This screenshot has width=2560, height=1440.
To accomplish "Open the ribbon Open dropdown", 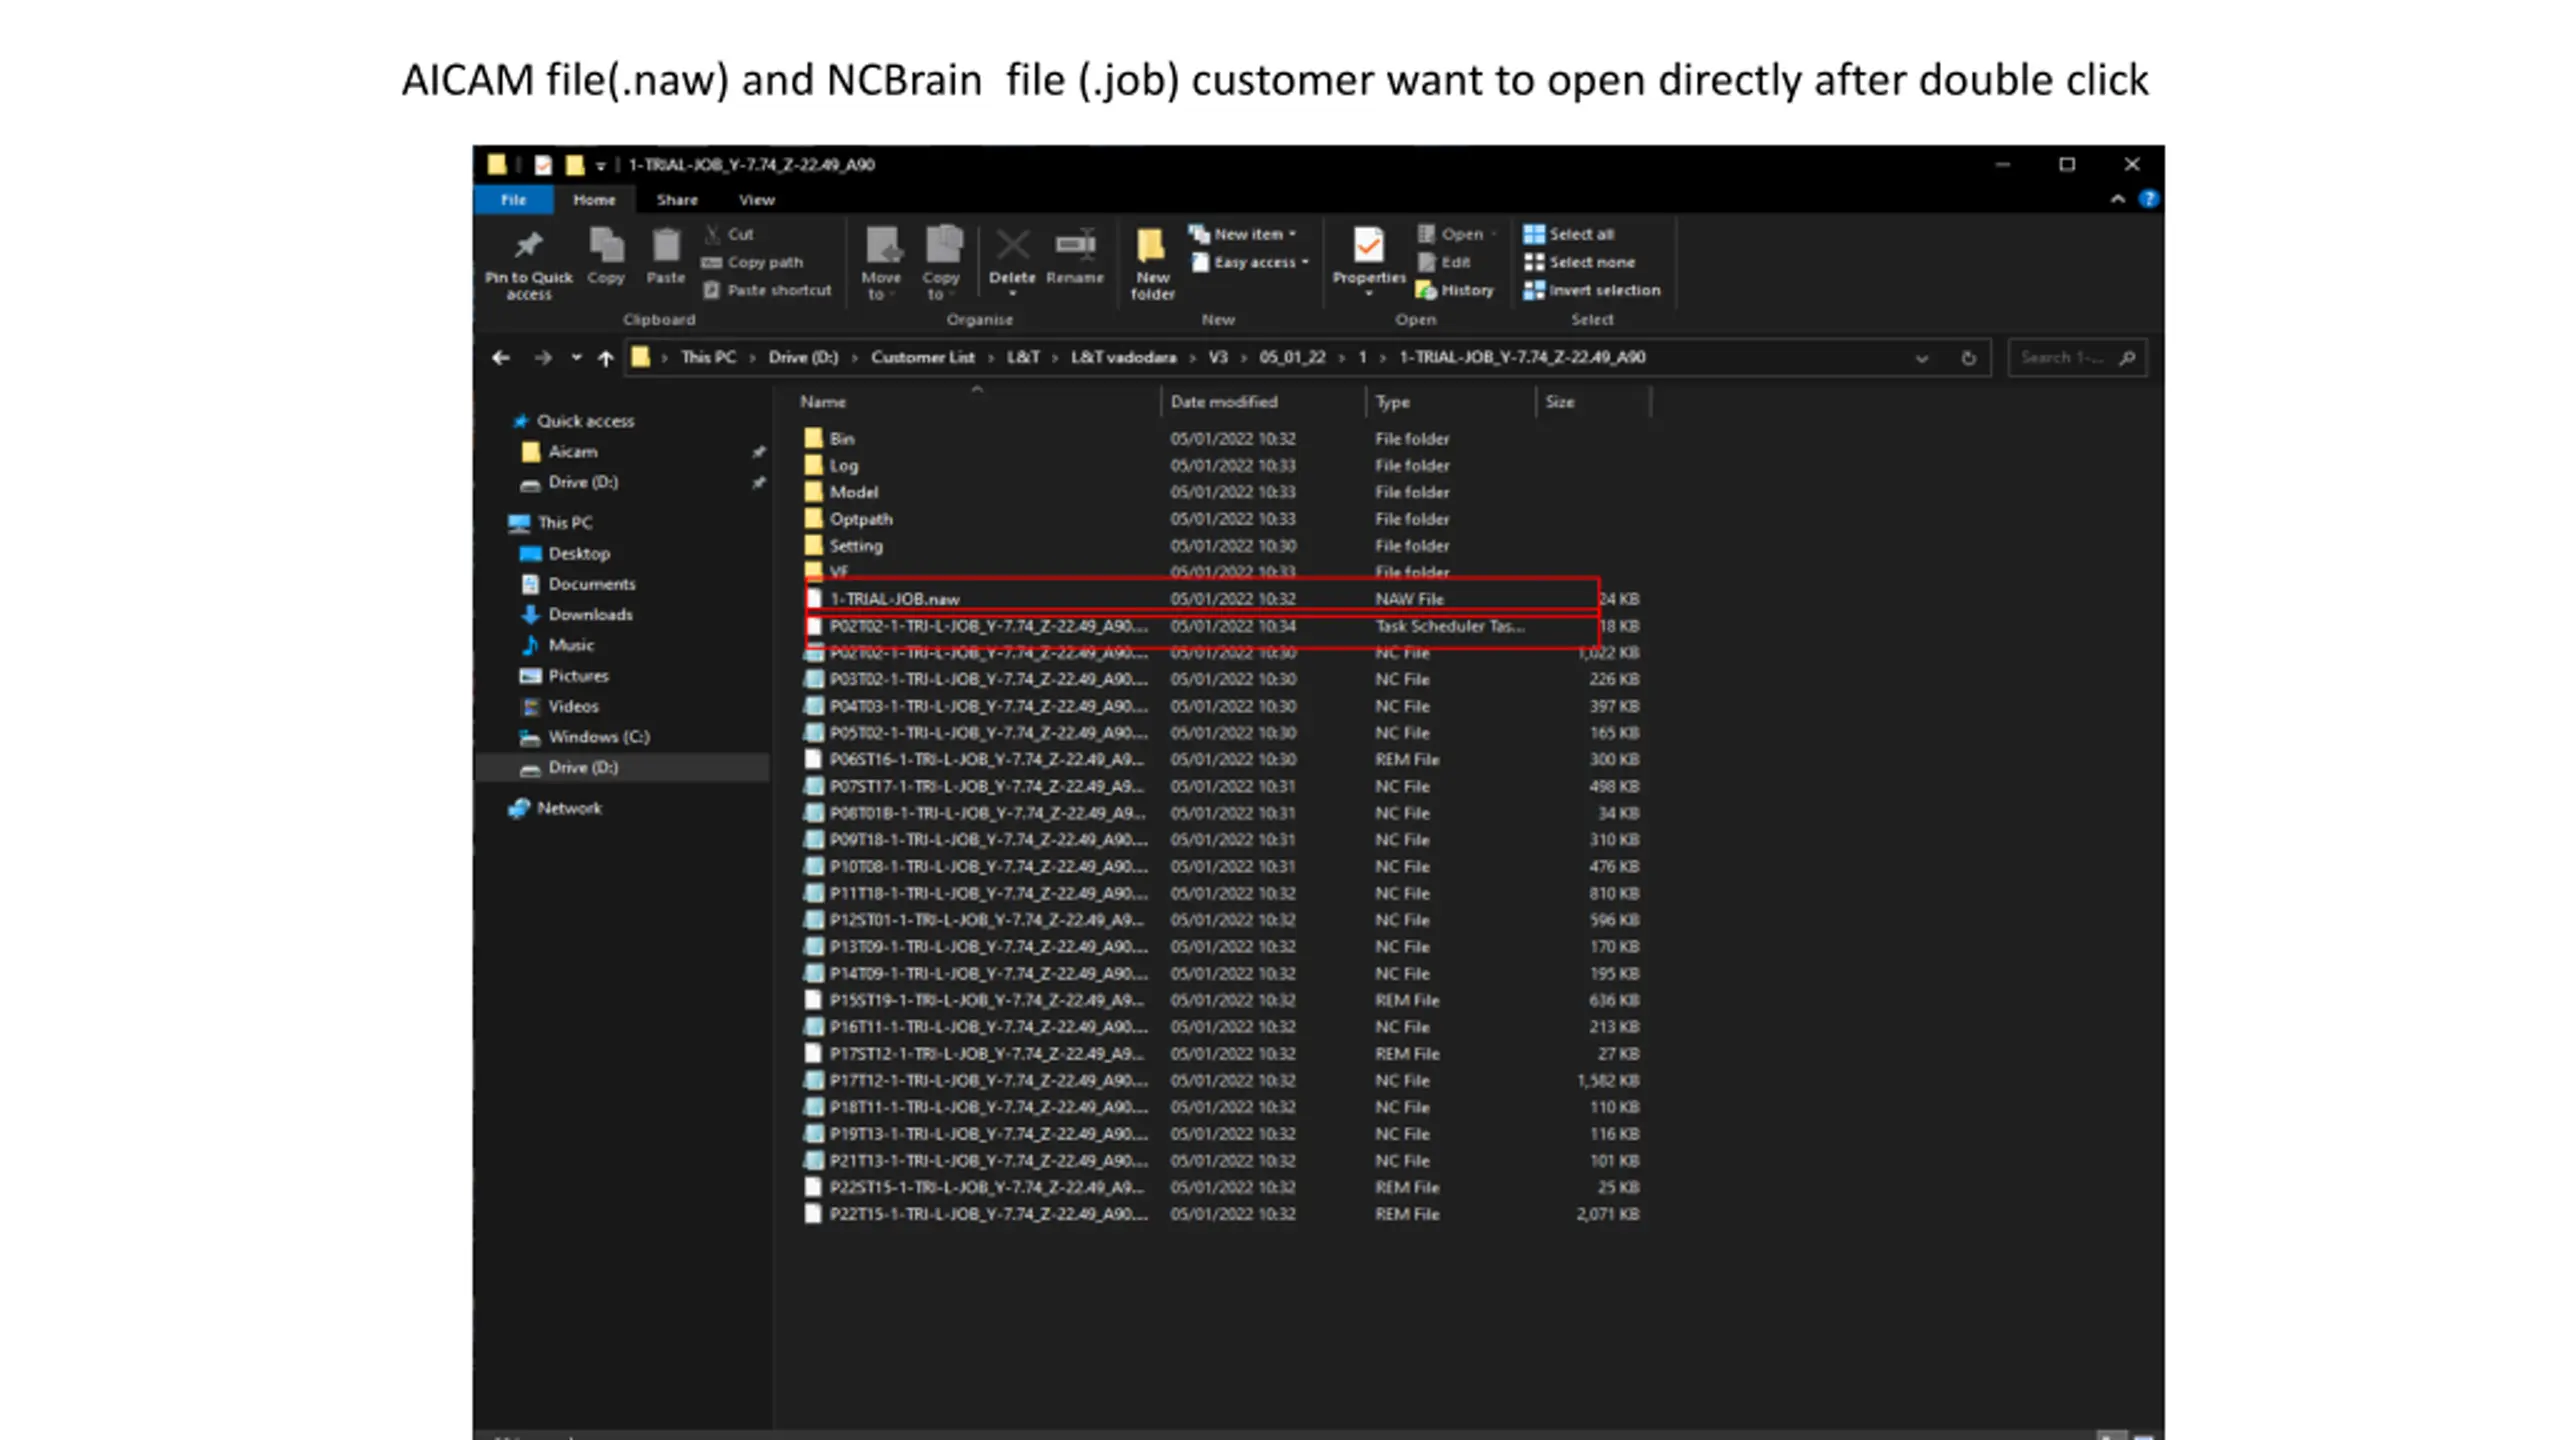I will pos(1457,234).
